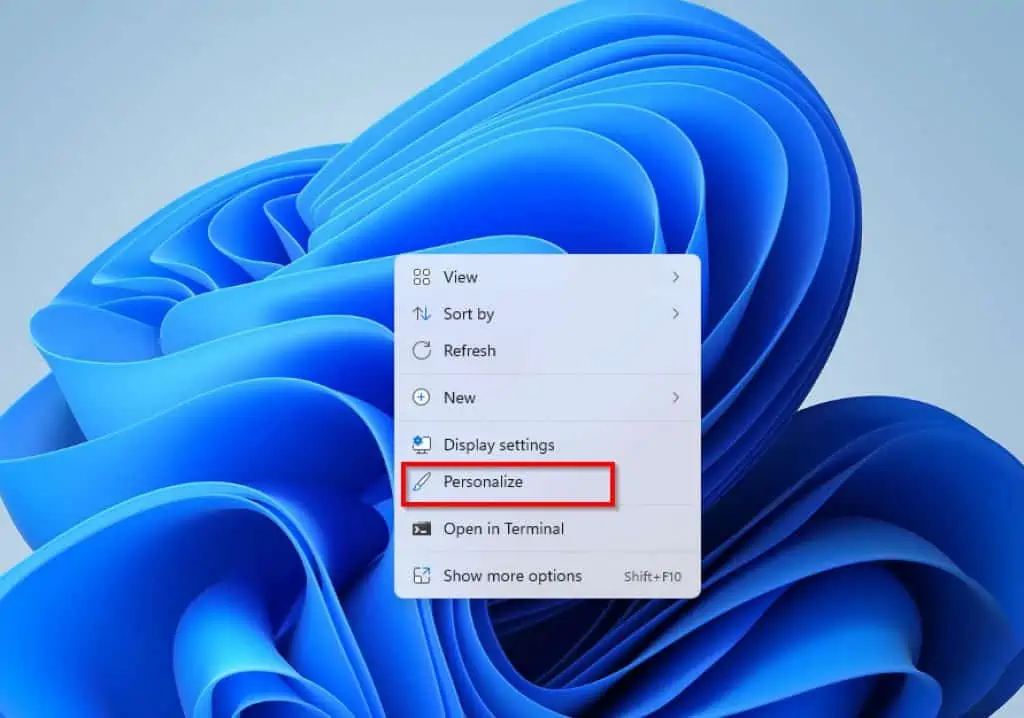This screenshot has width=1024, height=718.
Task: Click the Show more options icon
Action: click(x=423, y=576)
